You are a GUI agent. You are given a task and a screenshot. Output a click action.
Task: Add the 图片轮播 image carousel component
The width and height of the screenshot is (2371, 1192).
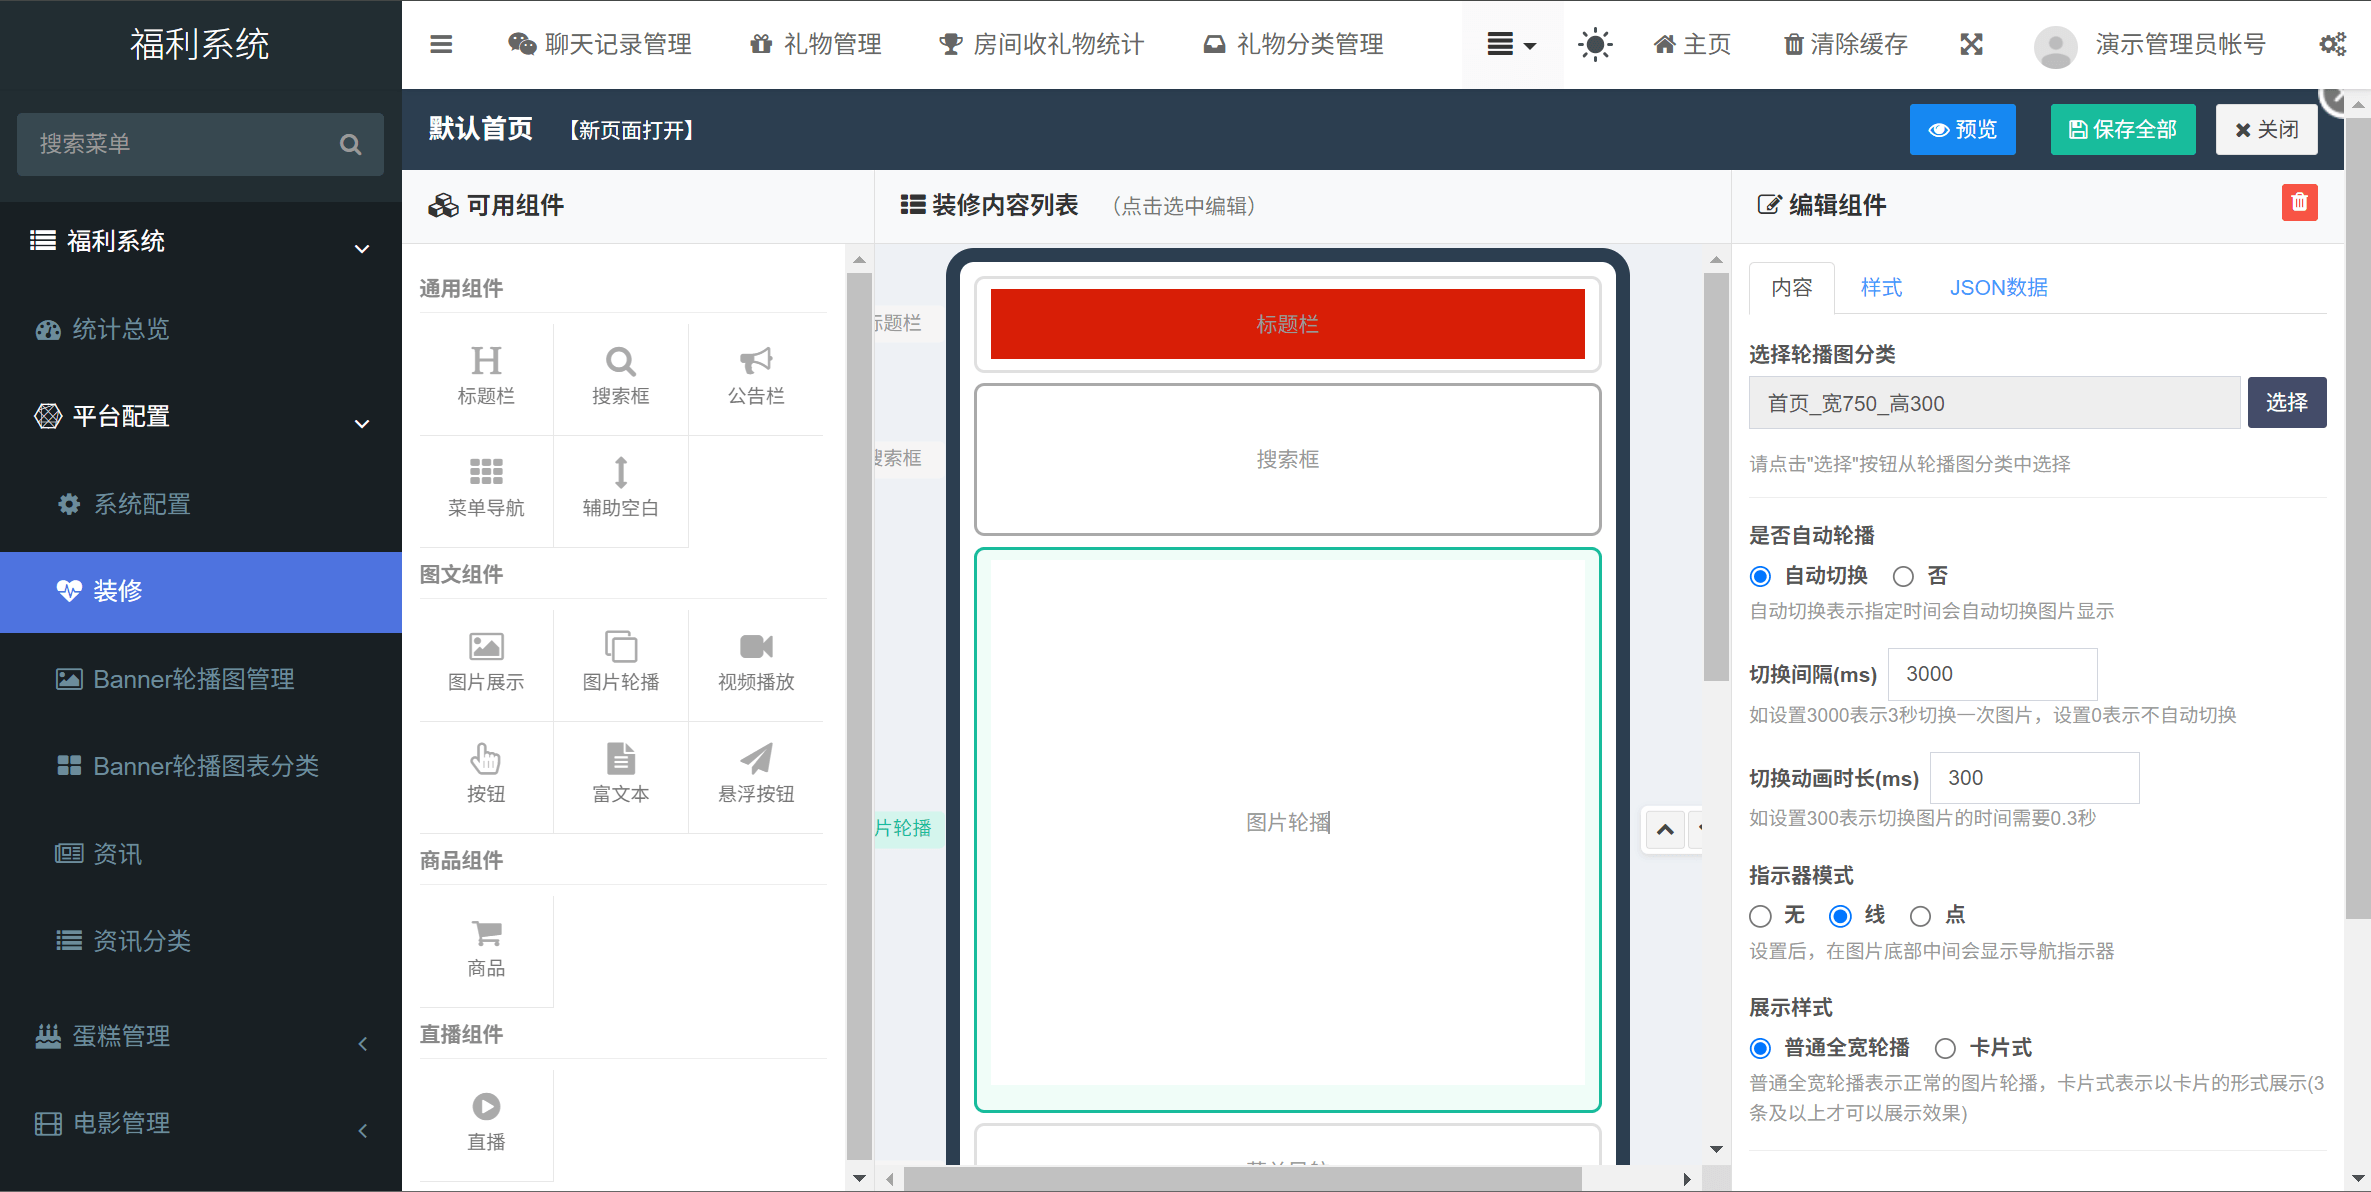pyautogui.click(x=621, y=663)
